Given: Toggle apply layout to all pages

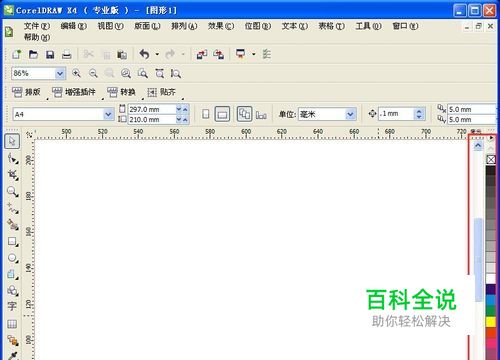Looking at the screenshot, I should point(244,114).
